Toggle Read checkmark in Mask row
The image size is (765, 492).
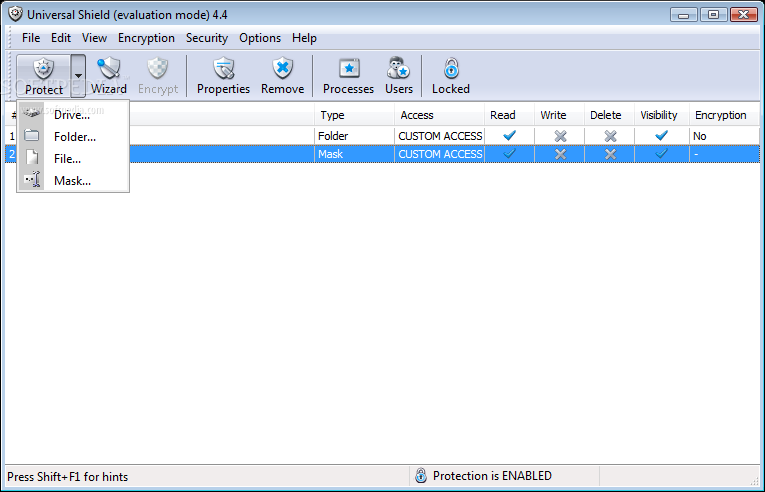point(509,154)
